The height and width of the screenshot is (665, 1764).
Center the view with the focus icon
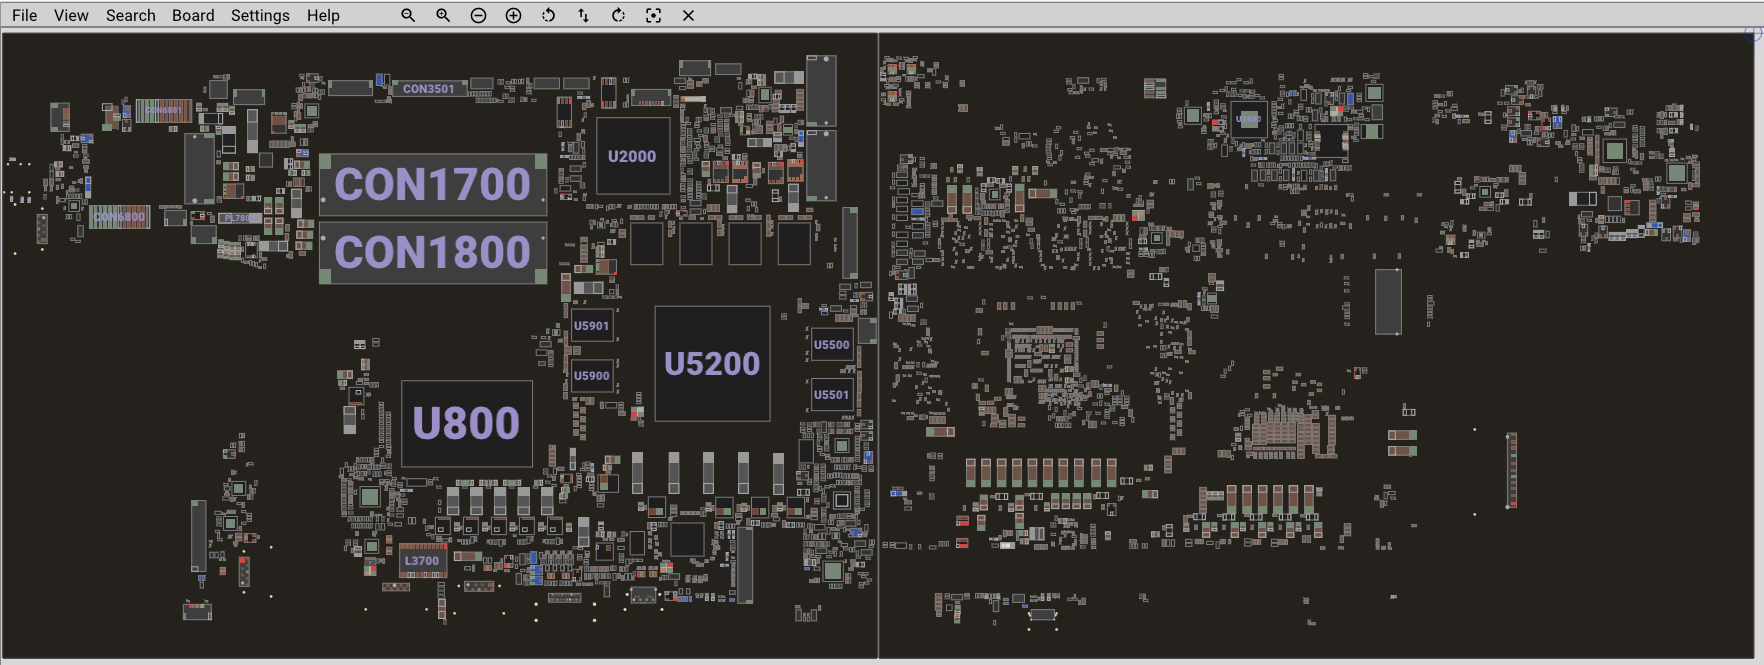click(653, 15)
